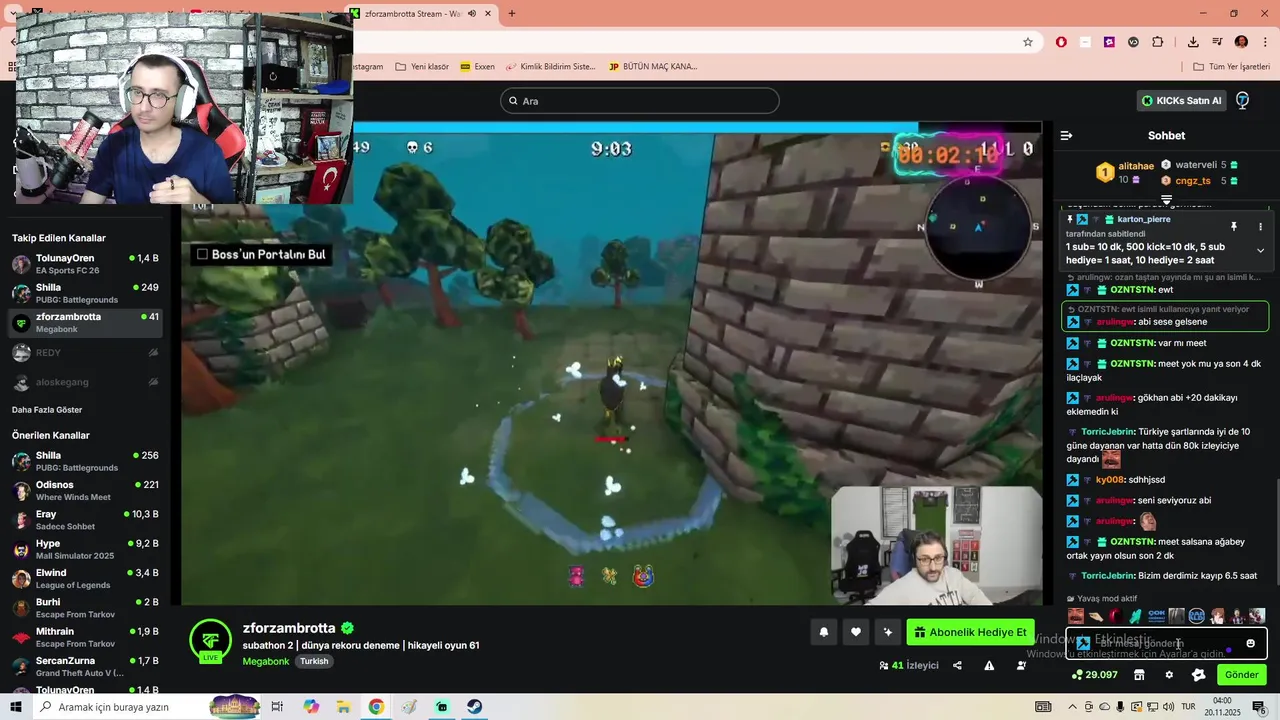Viewport: 1280px width, 720px height.
Task: Open the Kimlik Bildirim Sistemi bookmark
Action: 551,67
